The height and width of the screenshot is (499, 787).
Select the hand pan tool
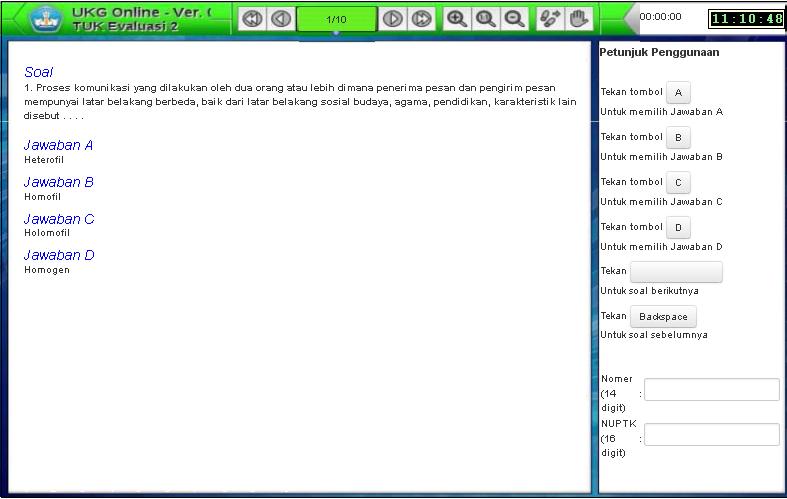pos(579,19)
